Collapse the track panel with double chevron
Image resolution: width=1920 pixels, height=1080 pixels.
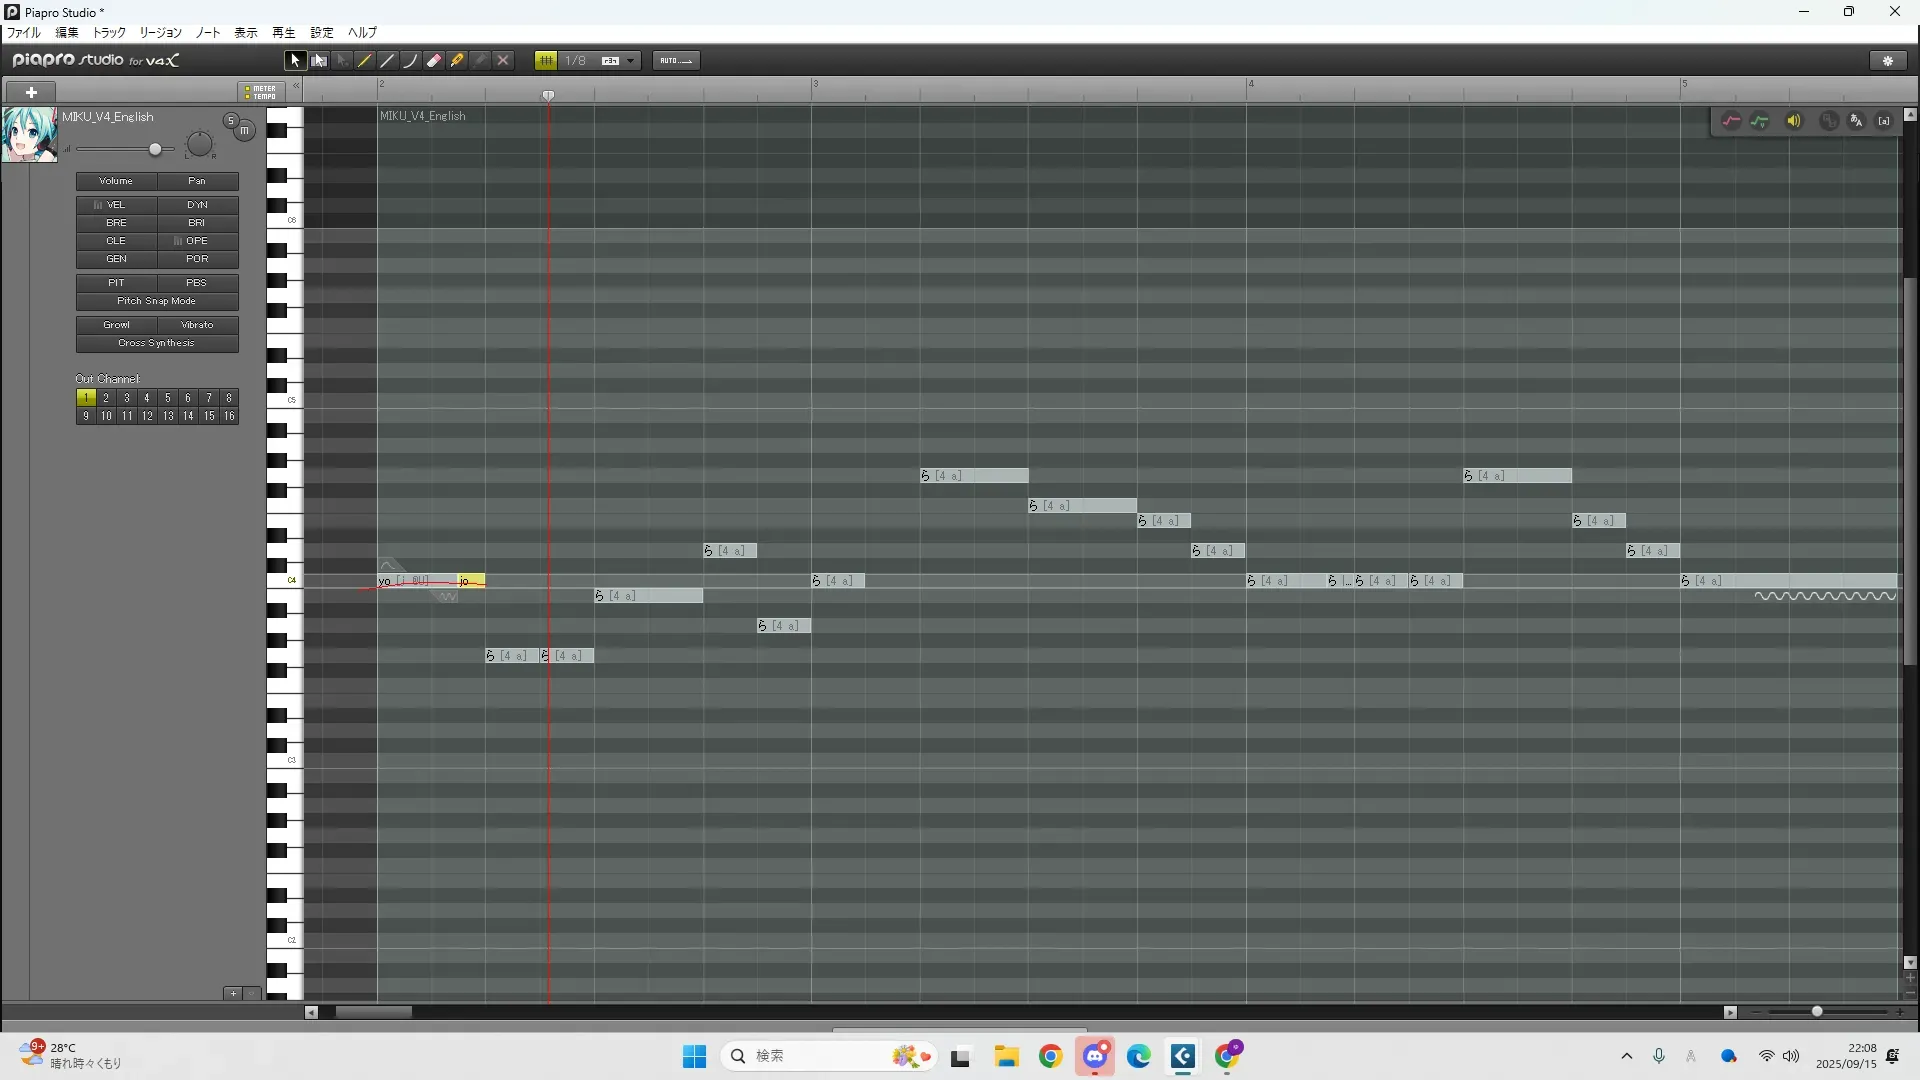point(296,86)
